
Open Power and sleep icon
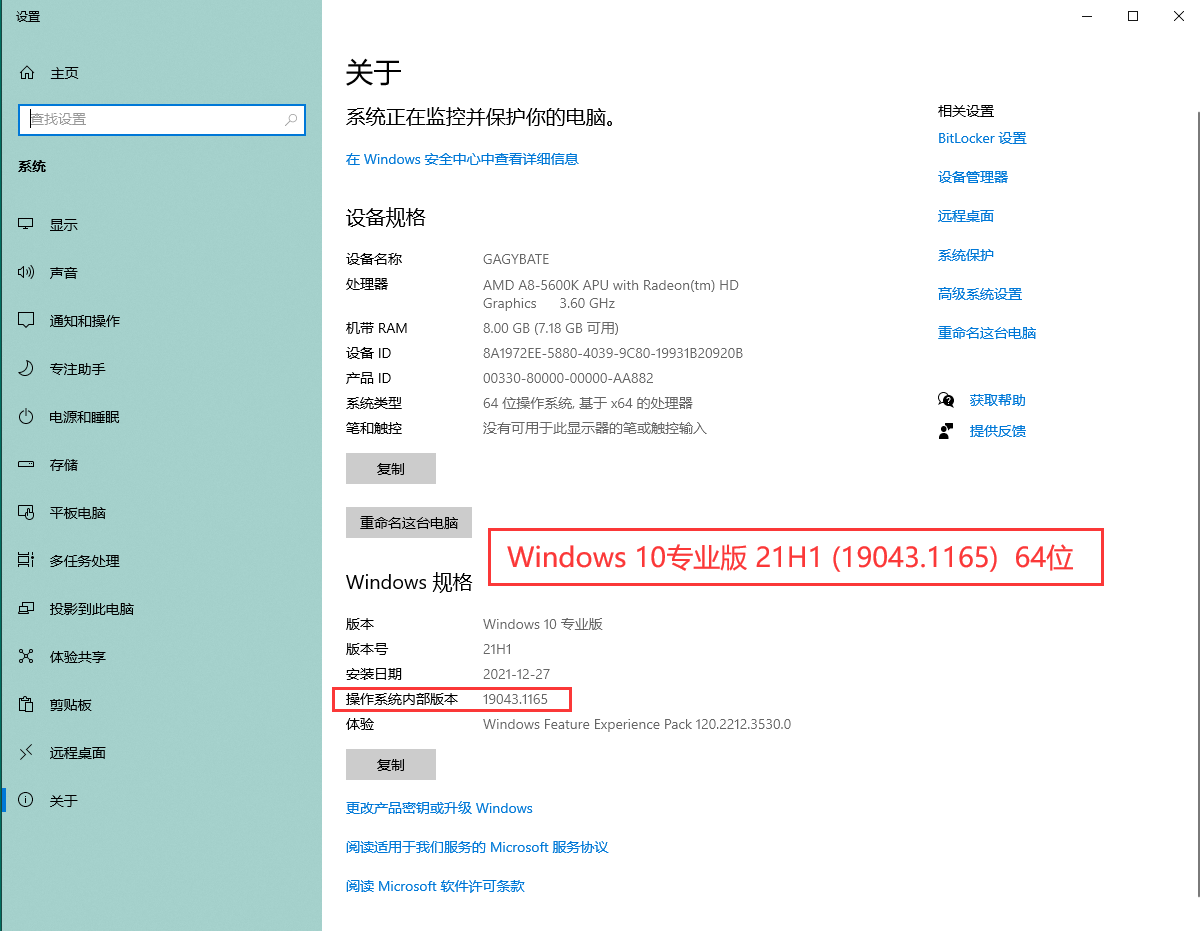27,417
